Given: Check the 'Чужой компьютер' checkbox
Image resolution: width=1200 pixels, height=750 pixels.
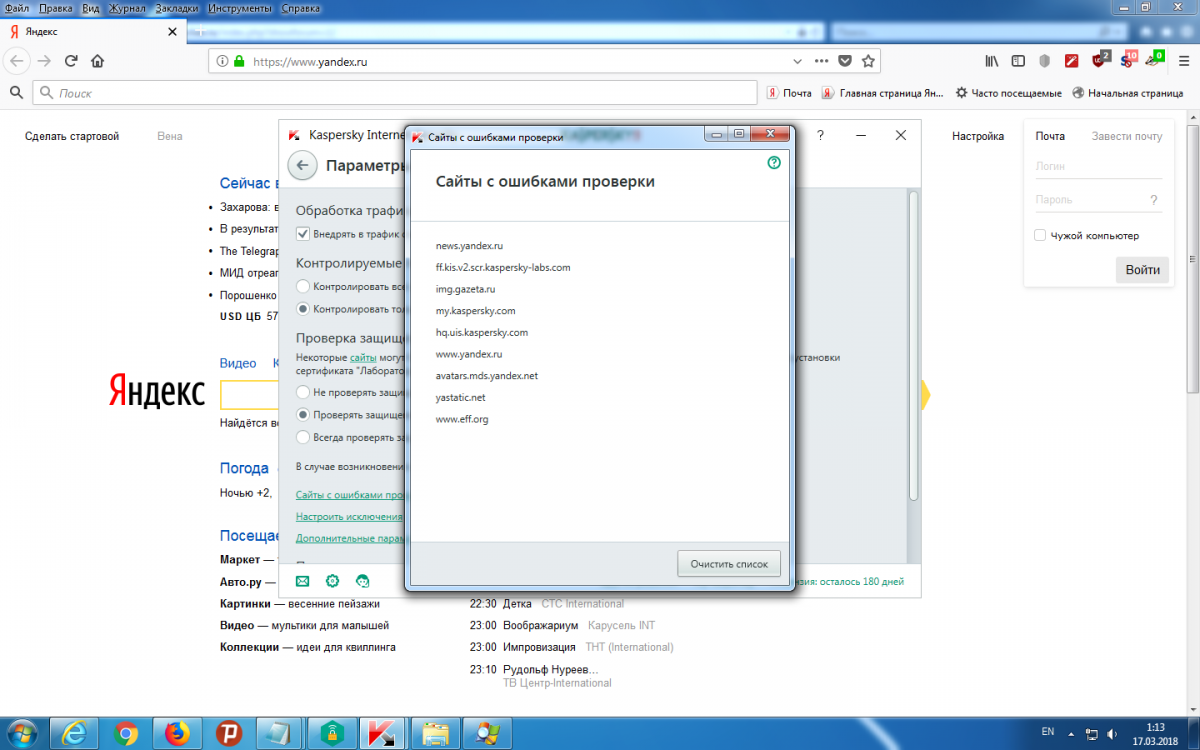Looking at the screenshot, I should tap(1040, 236).
